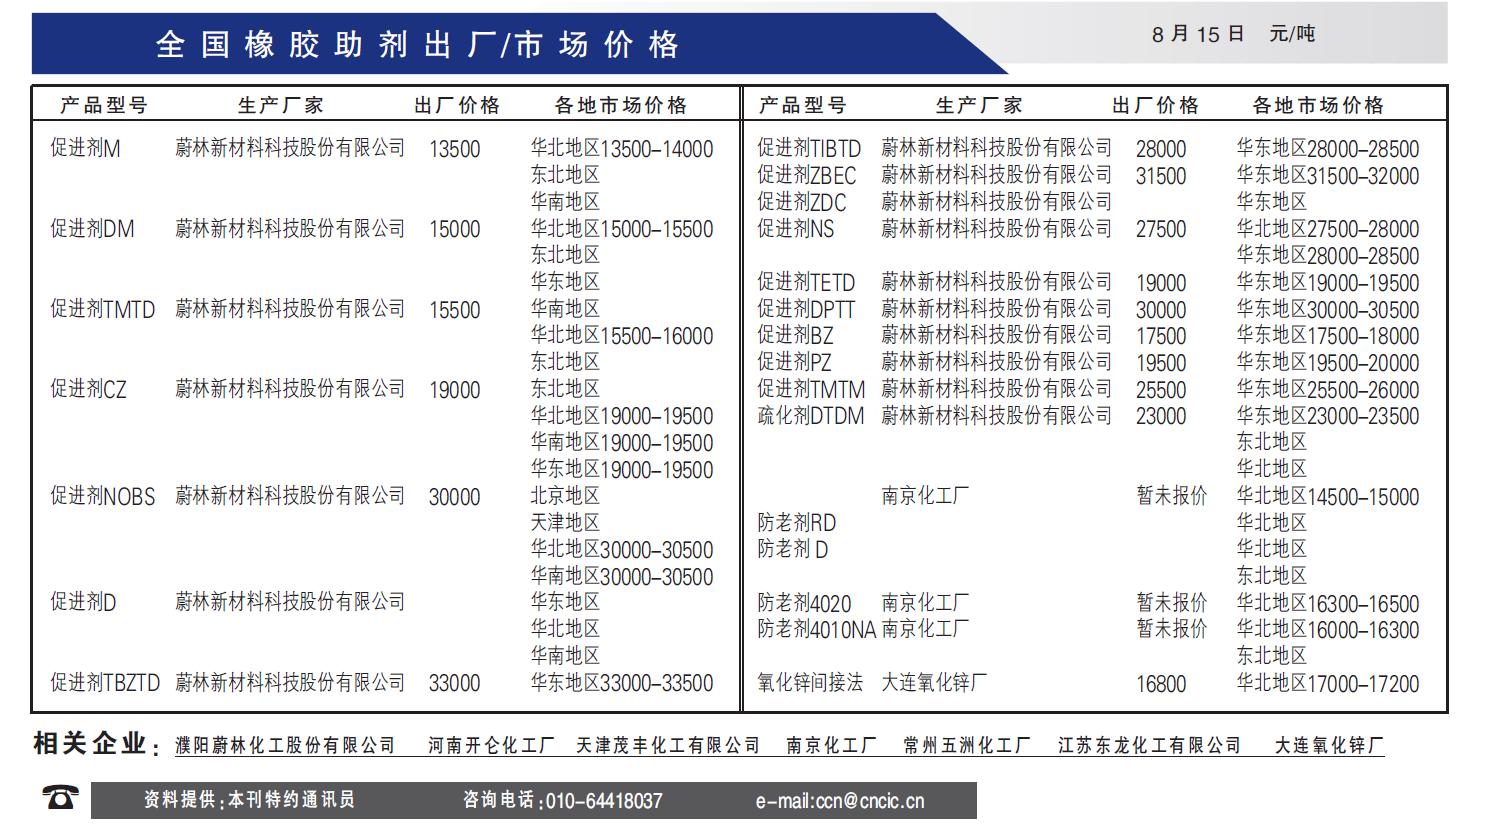Open company link 江苏东龙化工有限公司
Image resolution: width=1499 pixels, height=825 pixels.
[x=1149, y=746]
